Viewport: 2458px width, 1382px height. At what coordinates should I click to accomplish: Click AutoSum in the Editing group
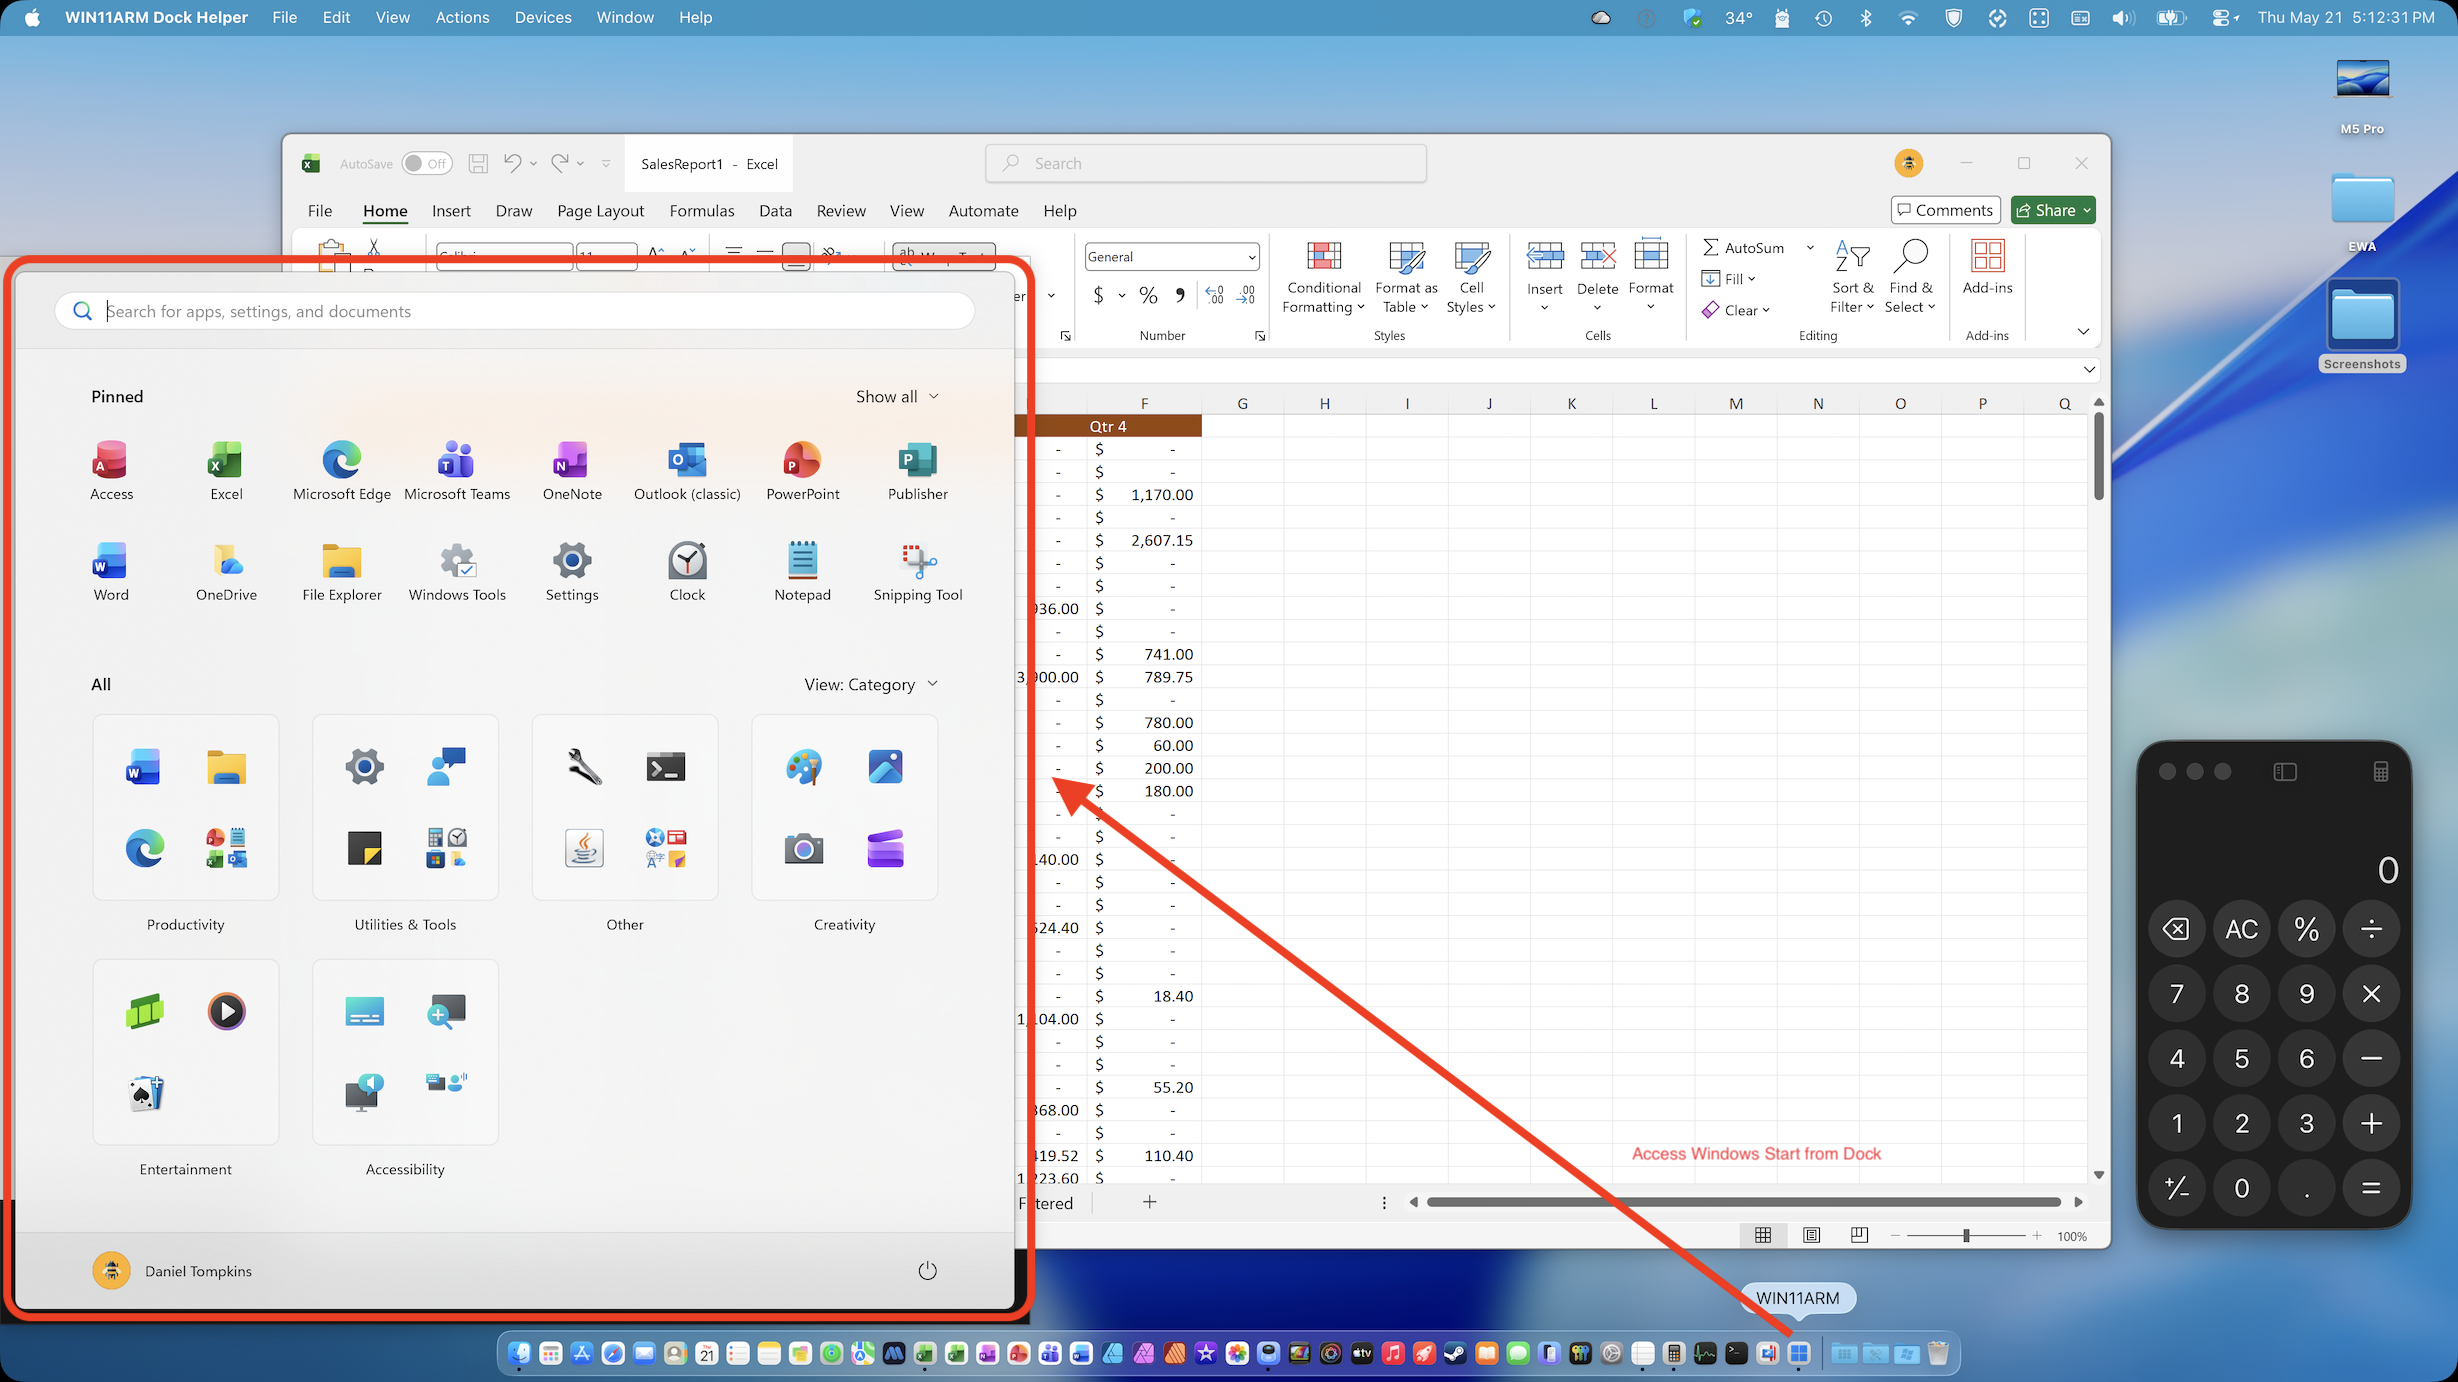(1743, 248)
